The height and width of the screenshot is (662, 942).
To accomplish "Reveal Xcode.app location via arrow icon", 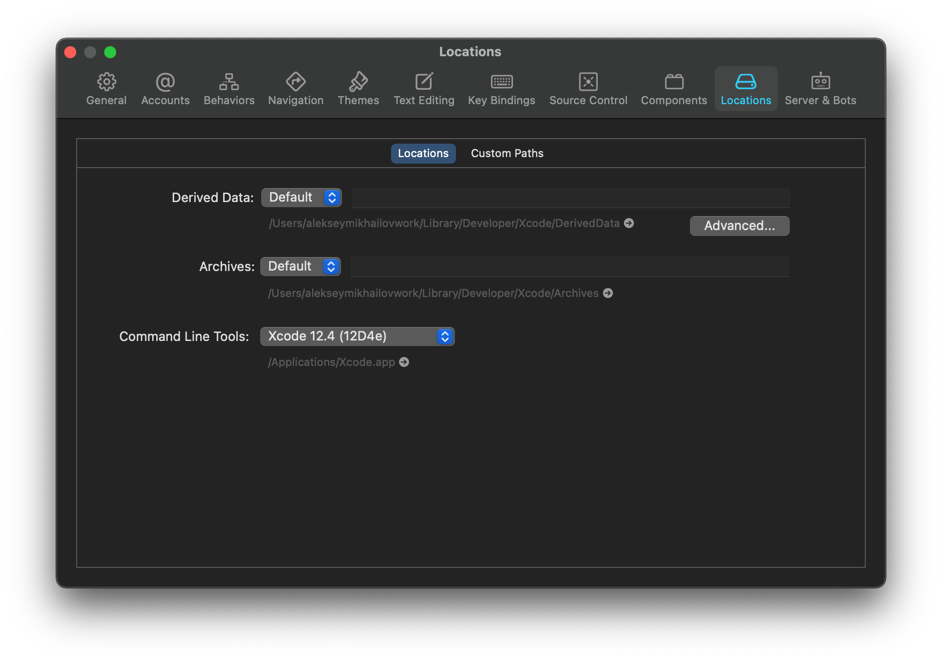I will click(x=404, y=362).
